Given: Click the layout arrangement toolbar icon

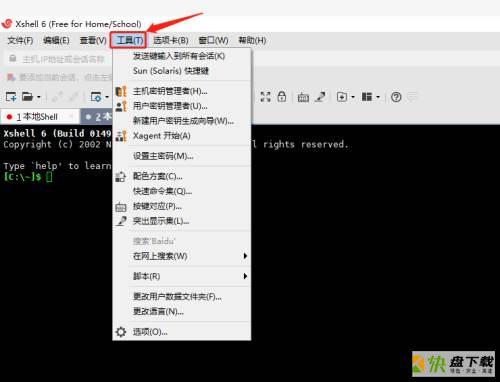Looking at the screenshot, I should coord(367,97).
